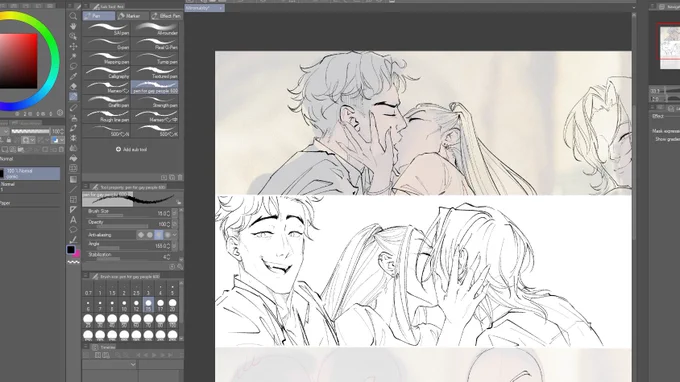Screen dimensions: 680x382
Task: Choose the strongest anti-aliasing level
Action: point(167,235)
